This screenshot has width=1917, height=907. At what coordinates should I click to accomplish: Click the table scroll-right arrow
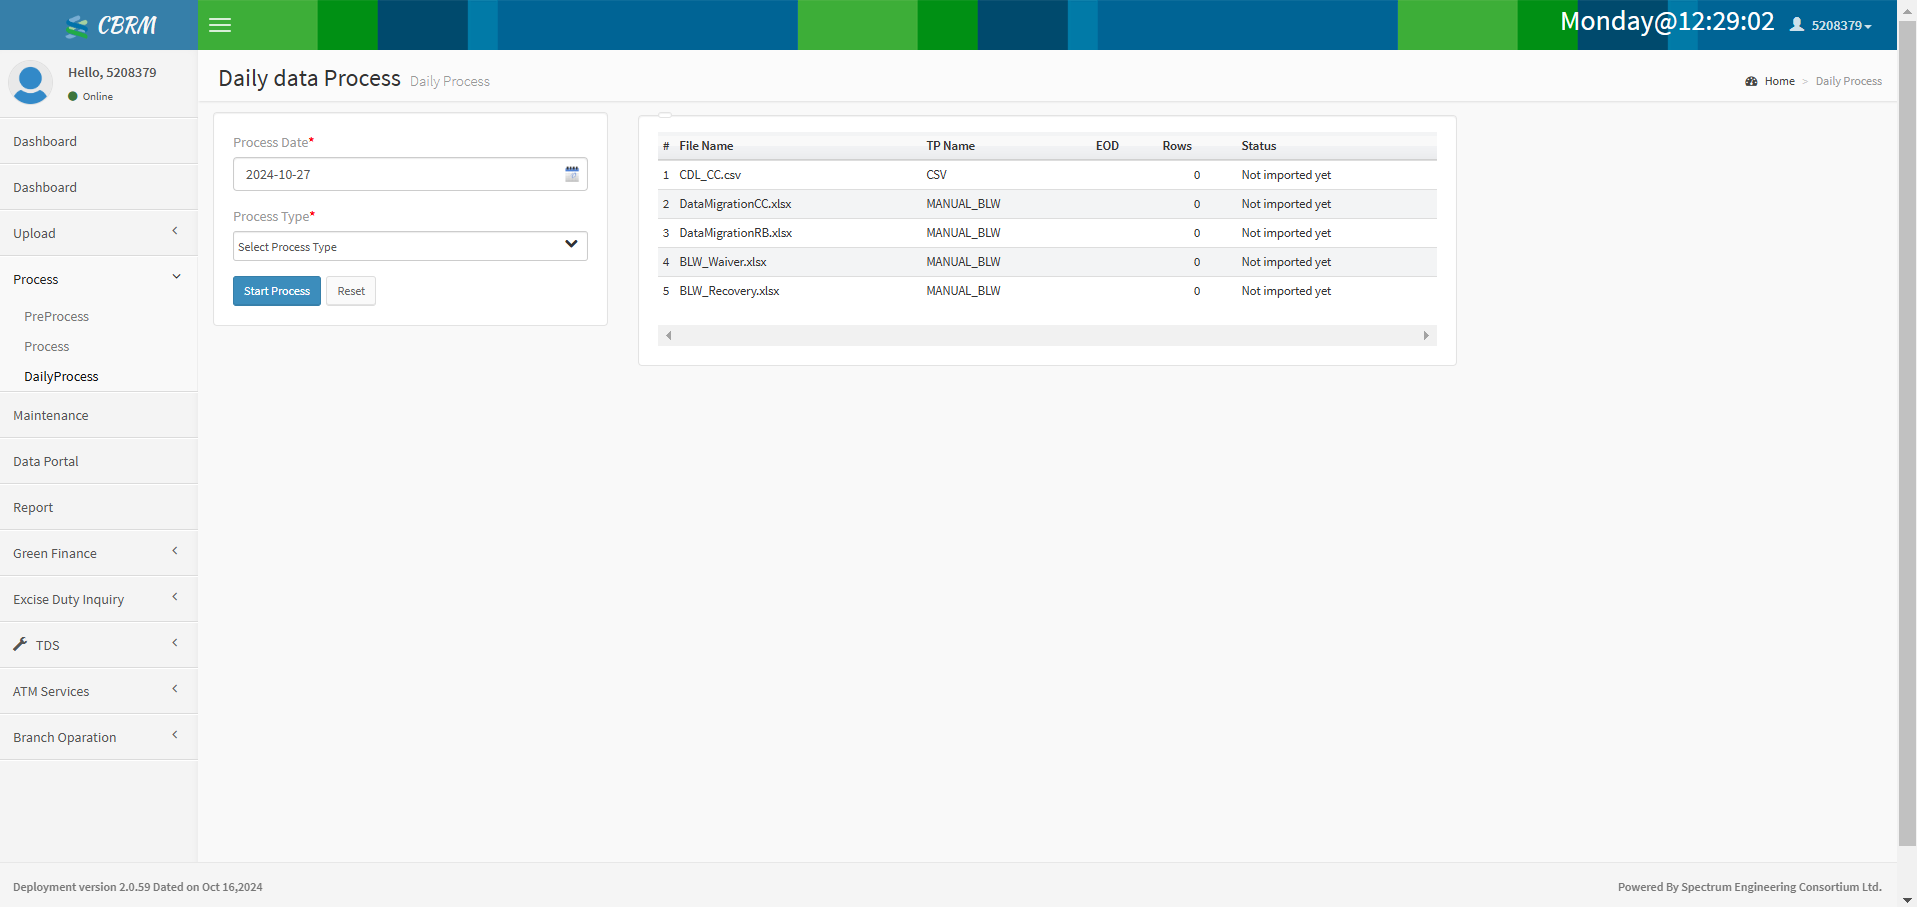1426,335
